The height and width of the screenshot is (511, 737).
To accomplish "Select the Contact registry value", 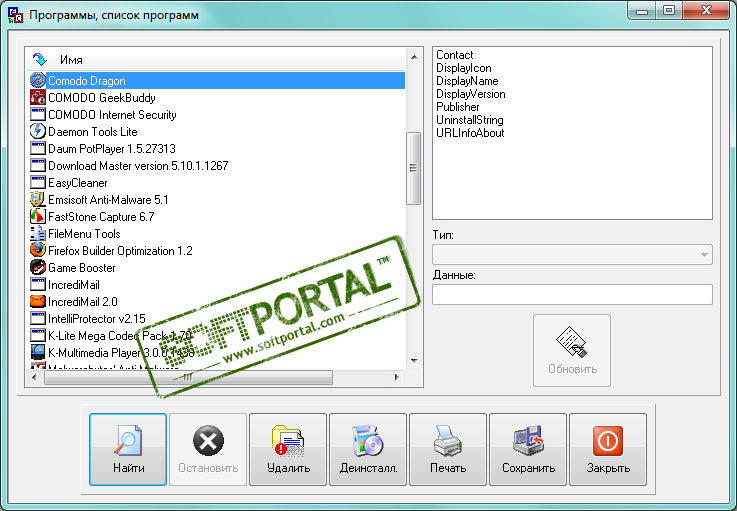I will coord(454,55).
